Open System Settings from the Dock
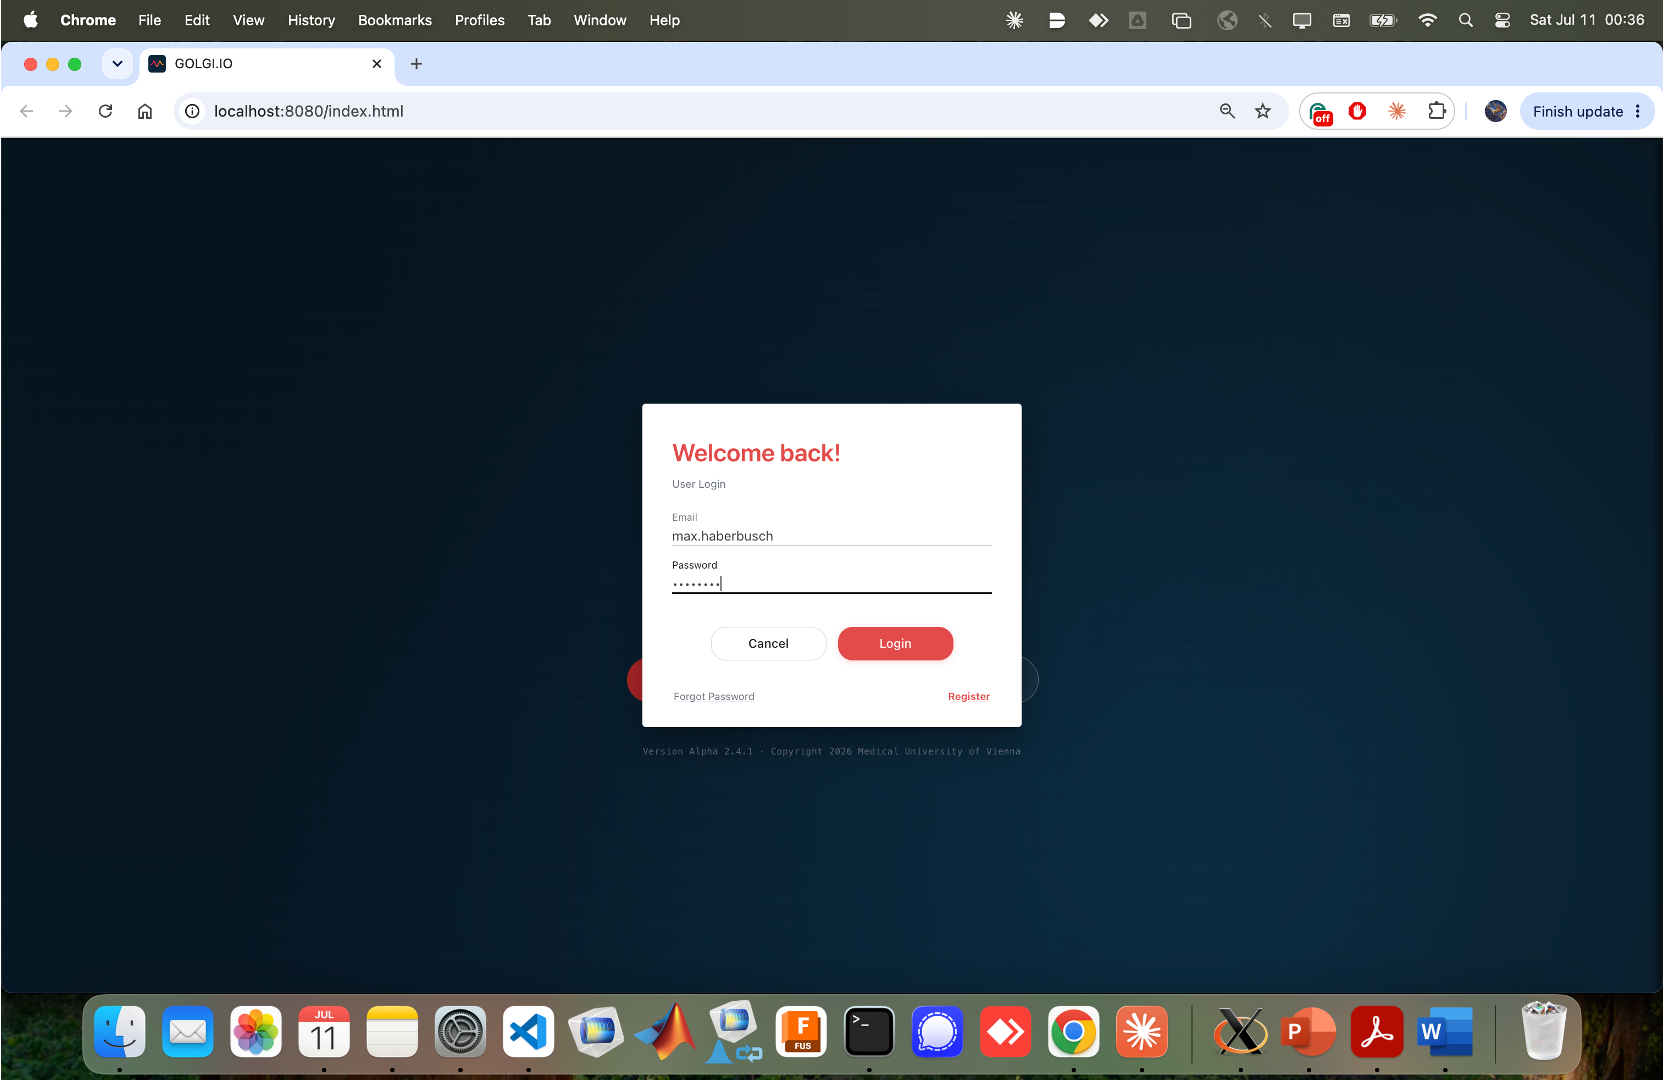1664x1080 pixels. pyautogui.click(x=460, y=1032)
